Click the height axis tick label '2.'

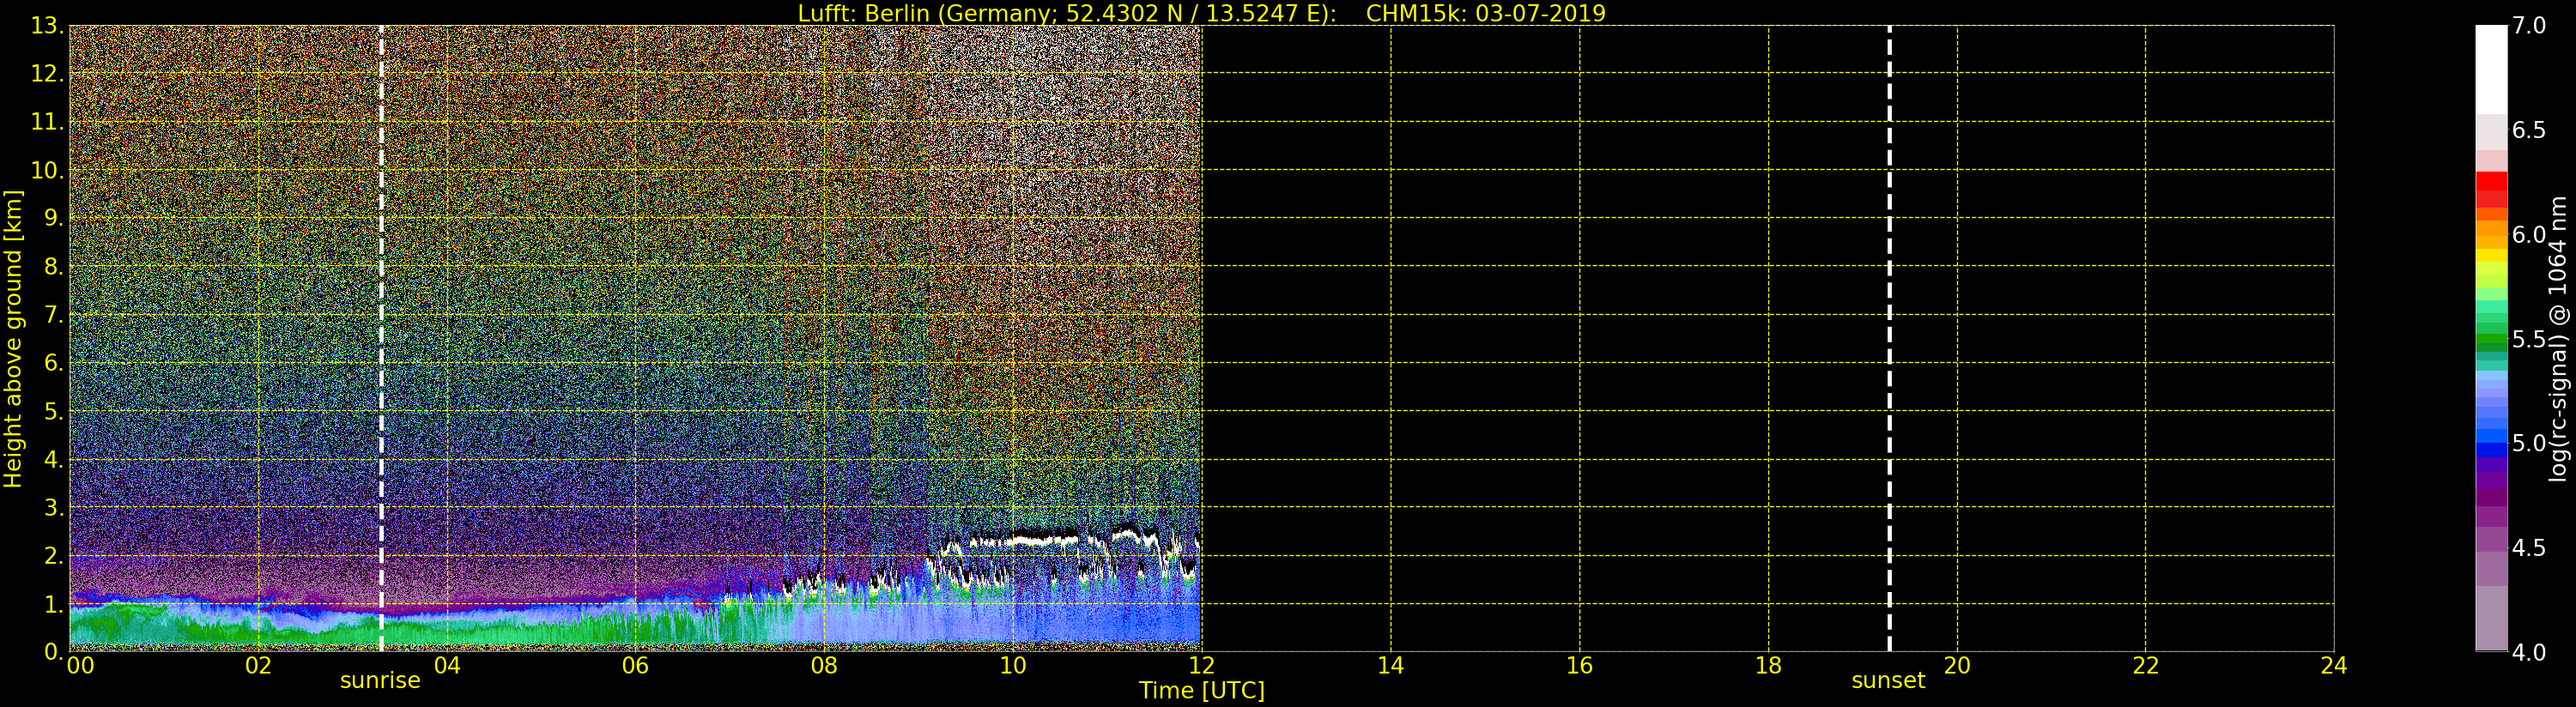pyautogui.click(x=54, y=556)
